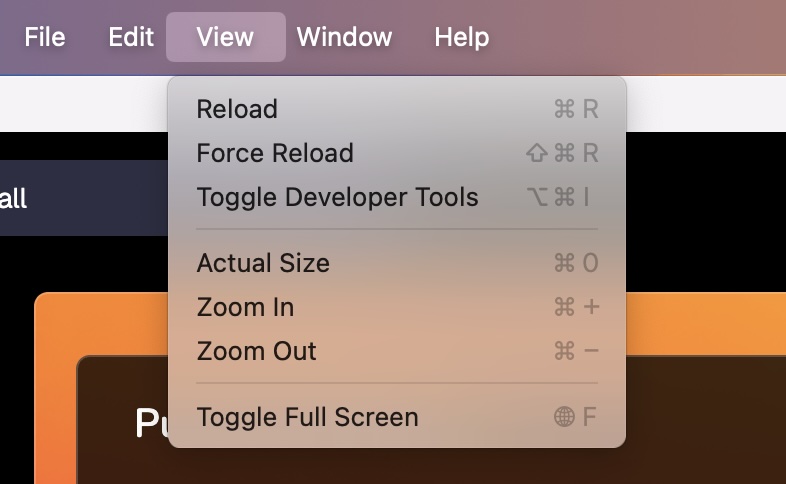Image resolution: width=786 pixels, height=484 pixels.
Task: Choose Reload from the View menu
Action: [x=397, y=109]
